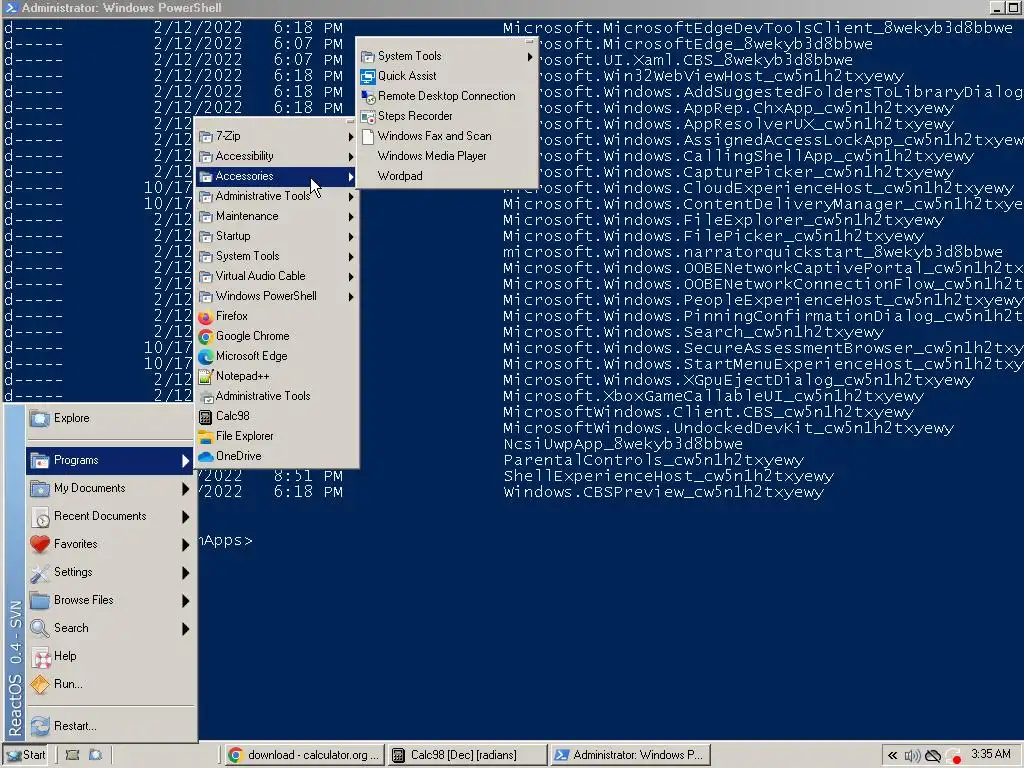This screenshot has width=1024, height=768.
Task: Select Favorites in Start menu
Action: [111, 544]
